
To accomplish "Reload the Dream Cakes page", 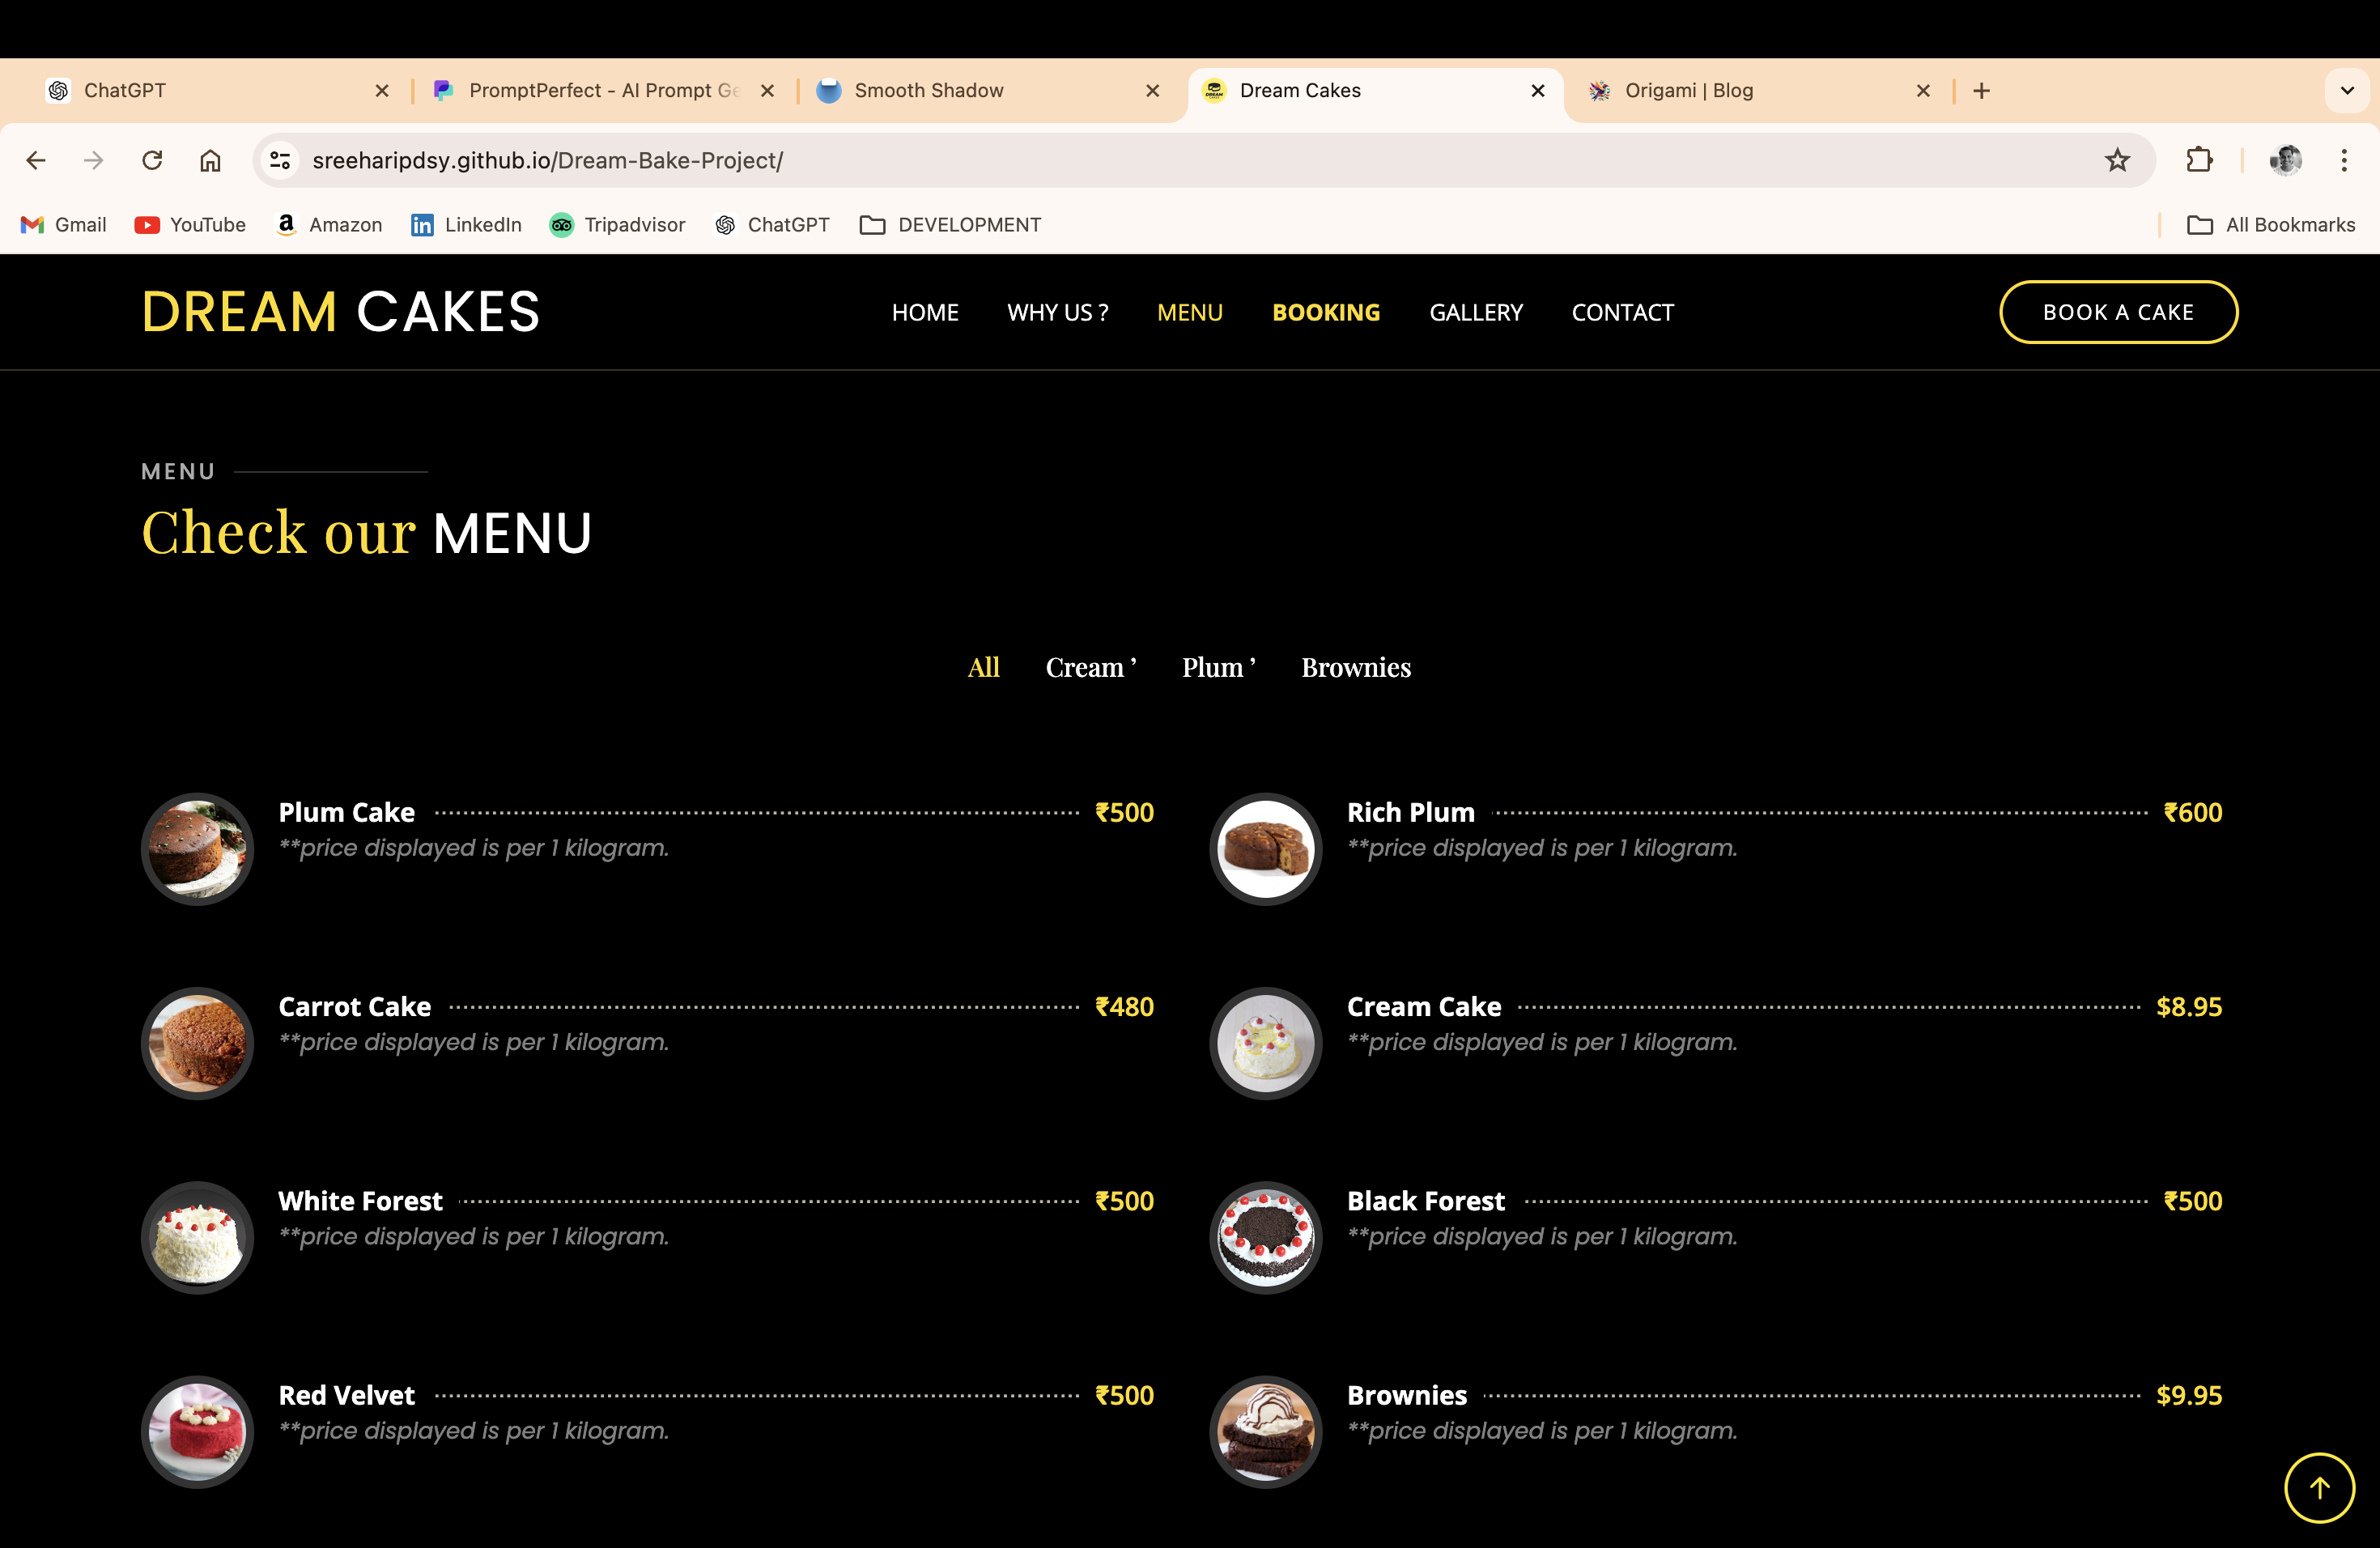I will pos(152,160).
